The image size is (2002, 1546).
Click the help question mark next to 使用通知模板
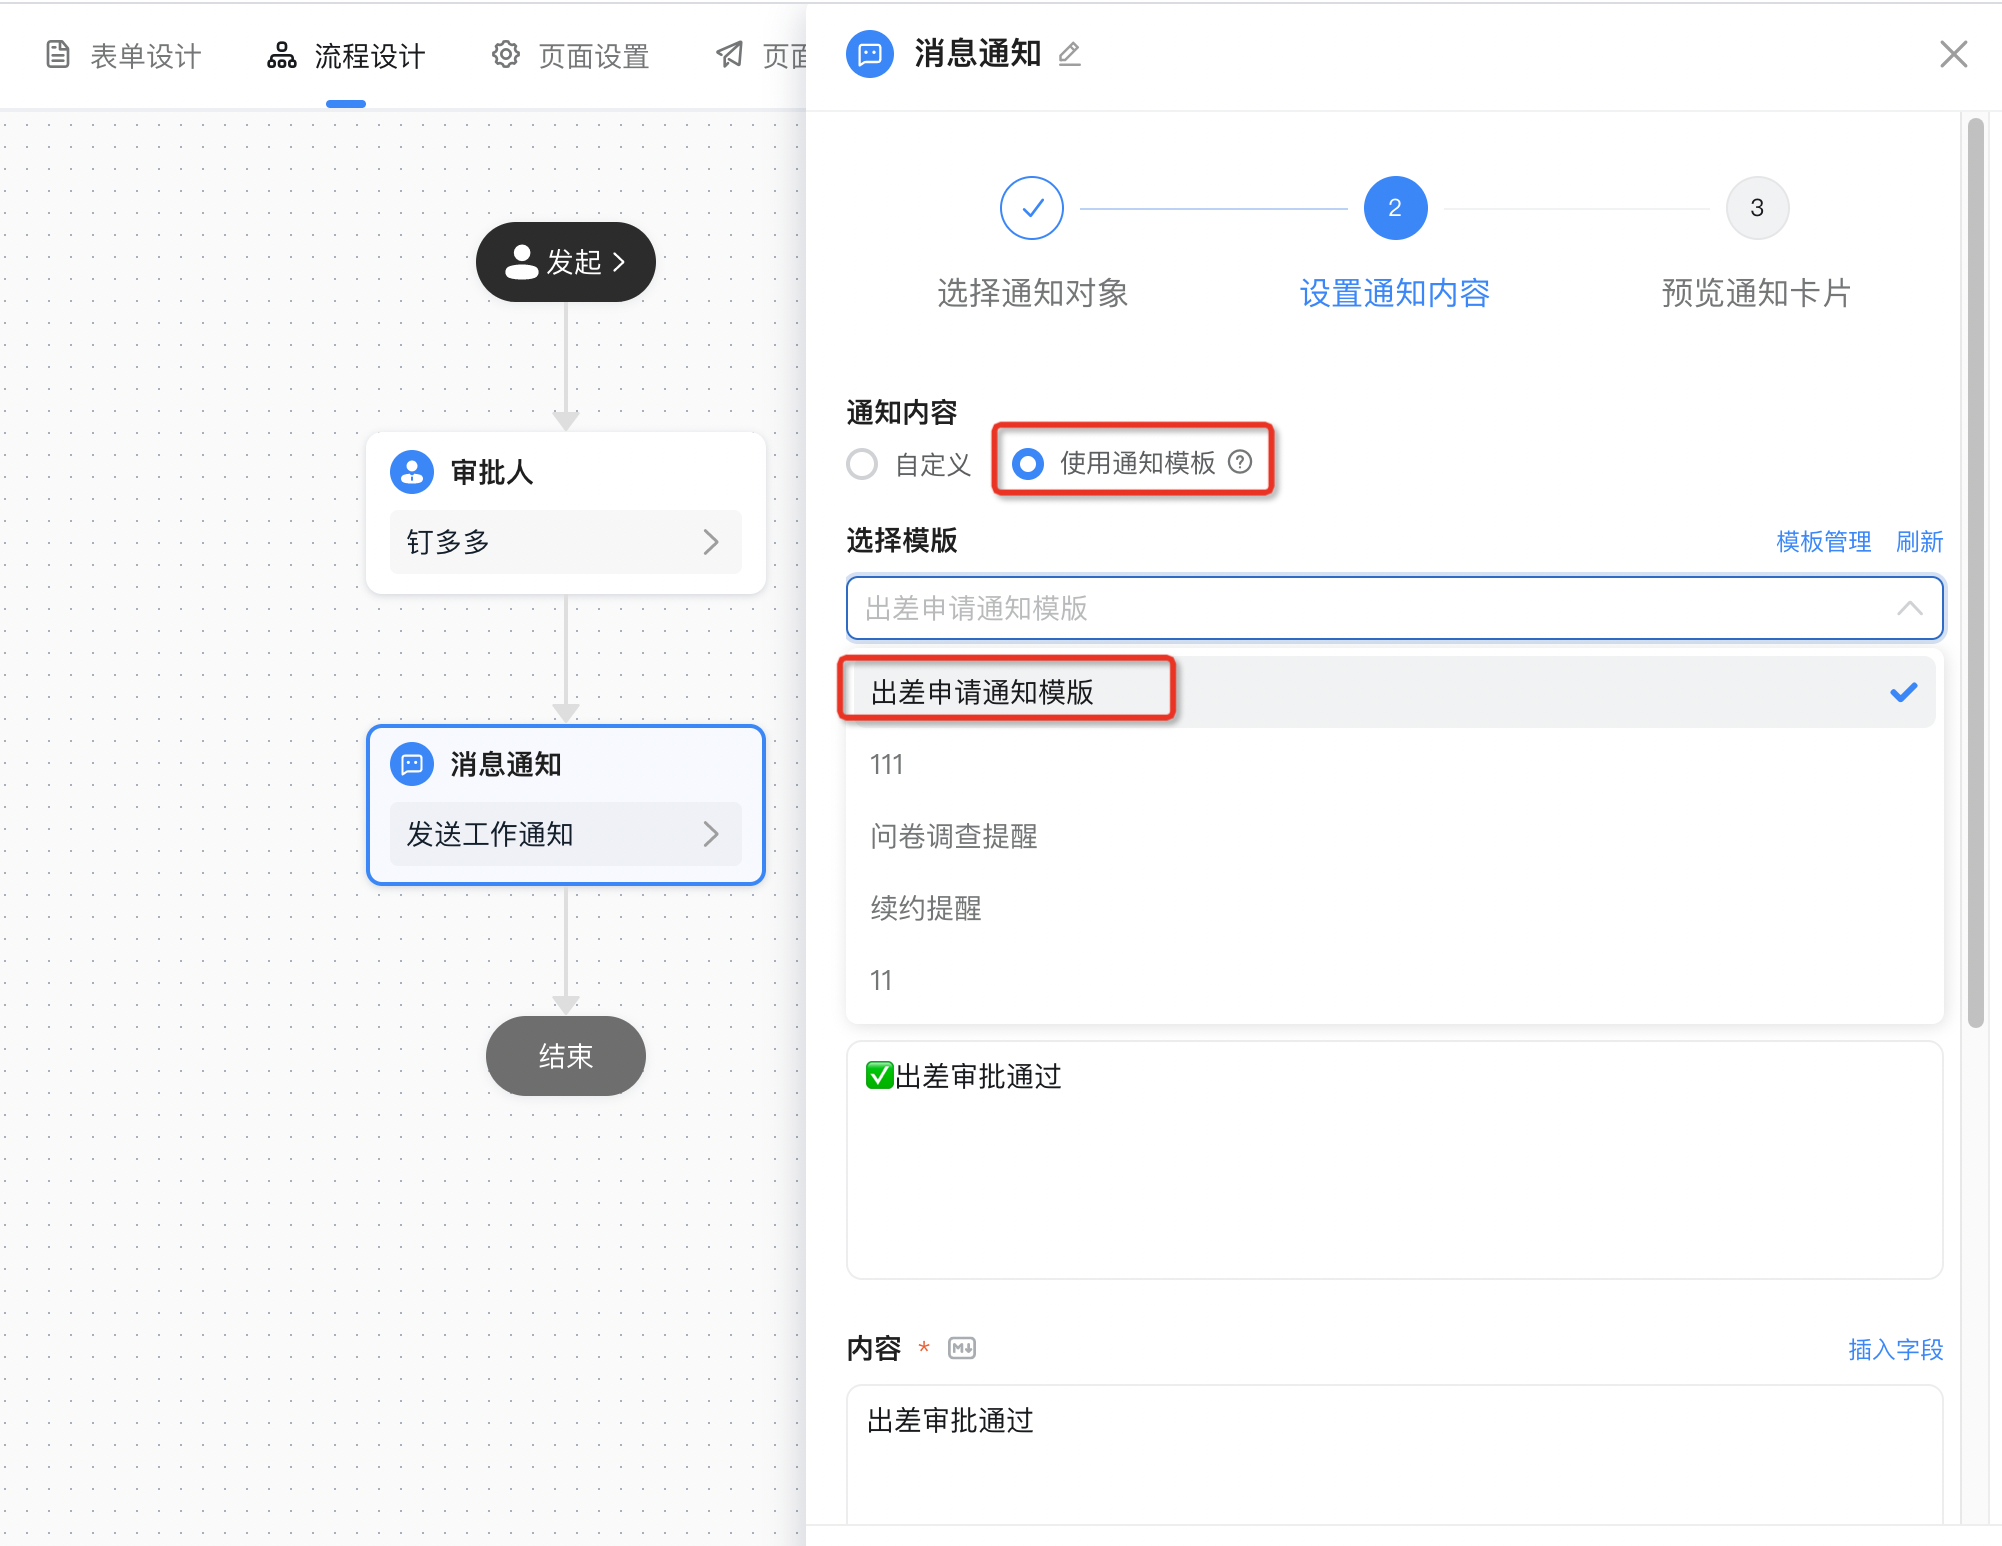click(x=1240, y=462)
